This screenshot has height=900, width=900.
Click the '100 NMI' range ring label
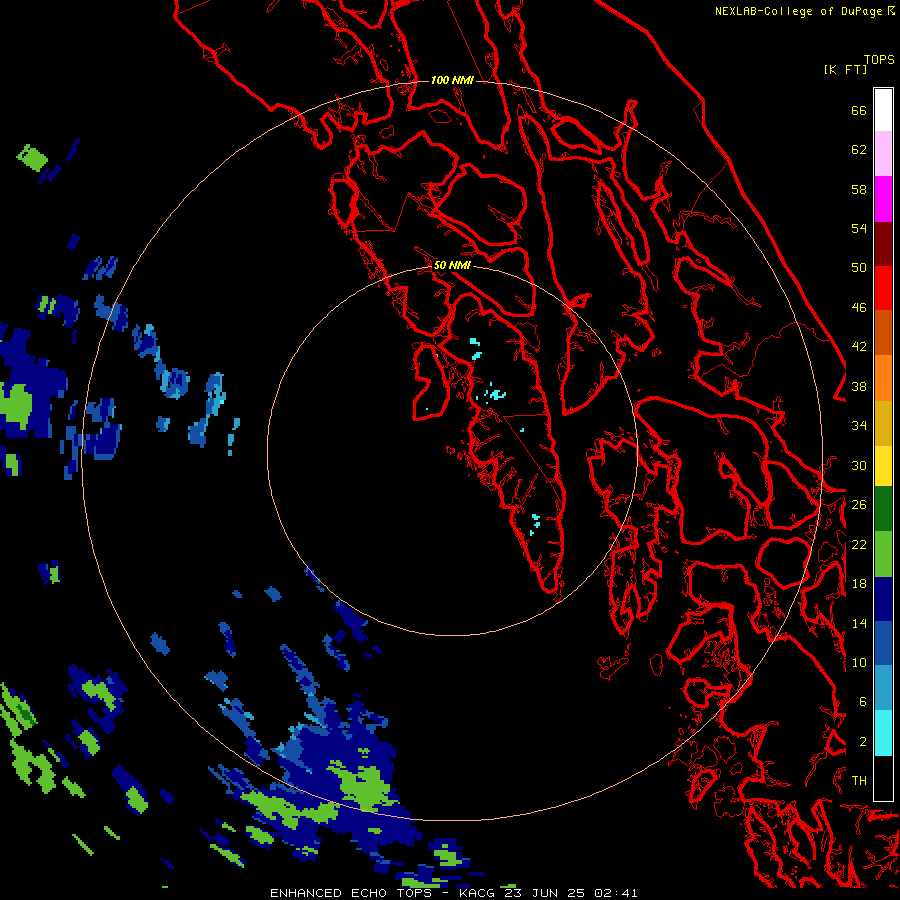pos(452,80)
